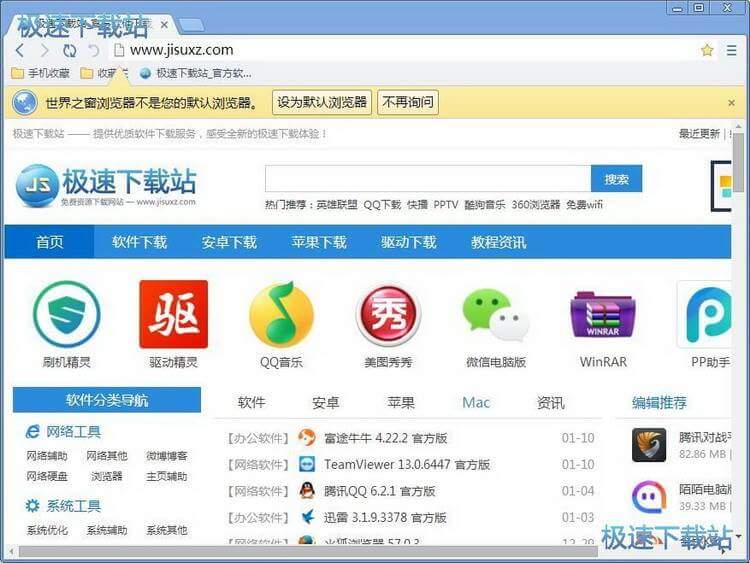Switch to the 软件 list tab
The image size is (750, 563).
pos(251,402)
